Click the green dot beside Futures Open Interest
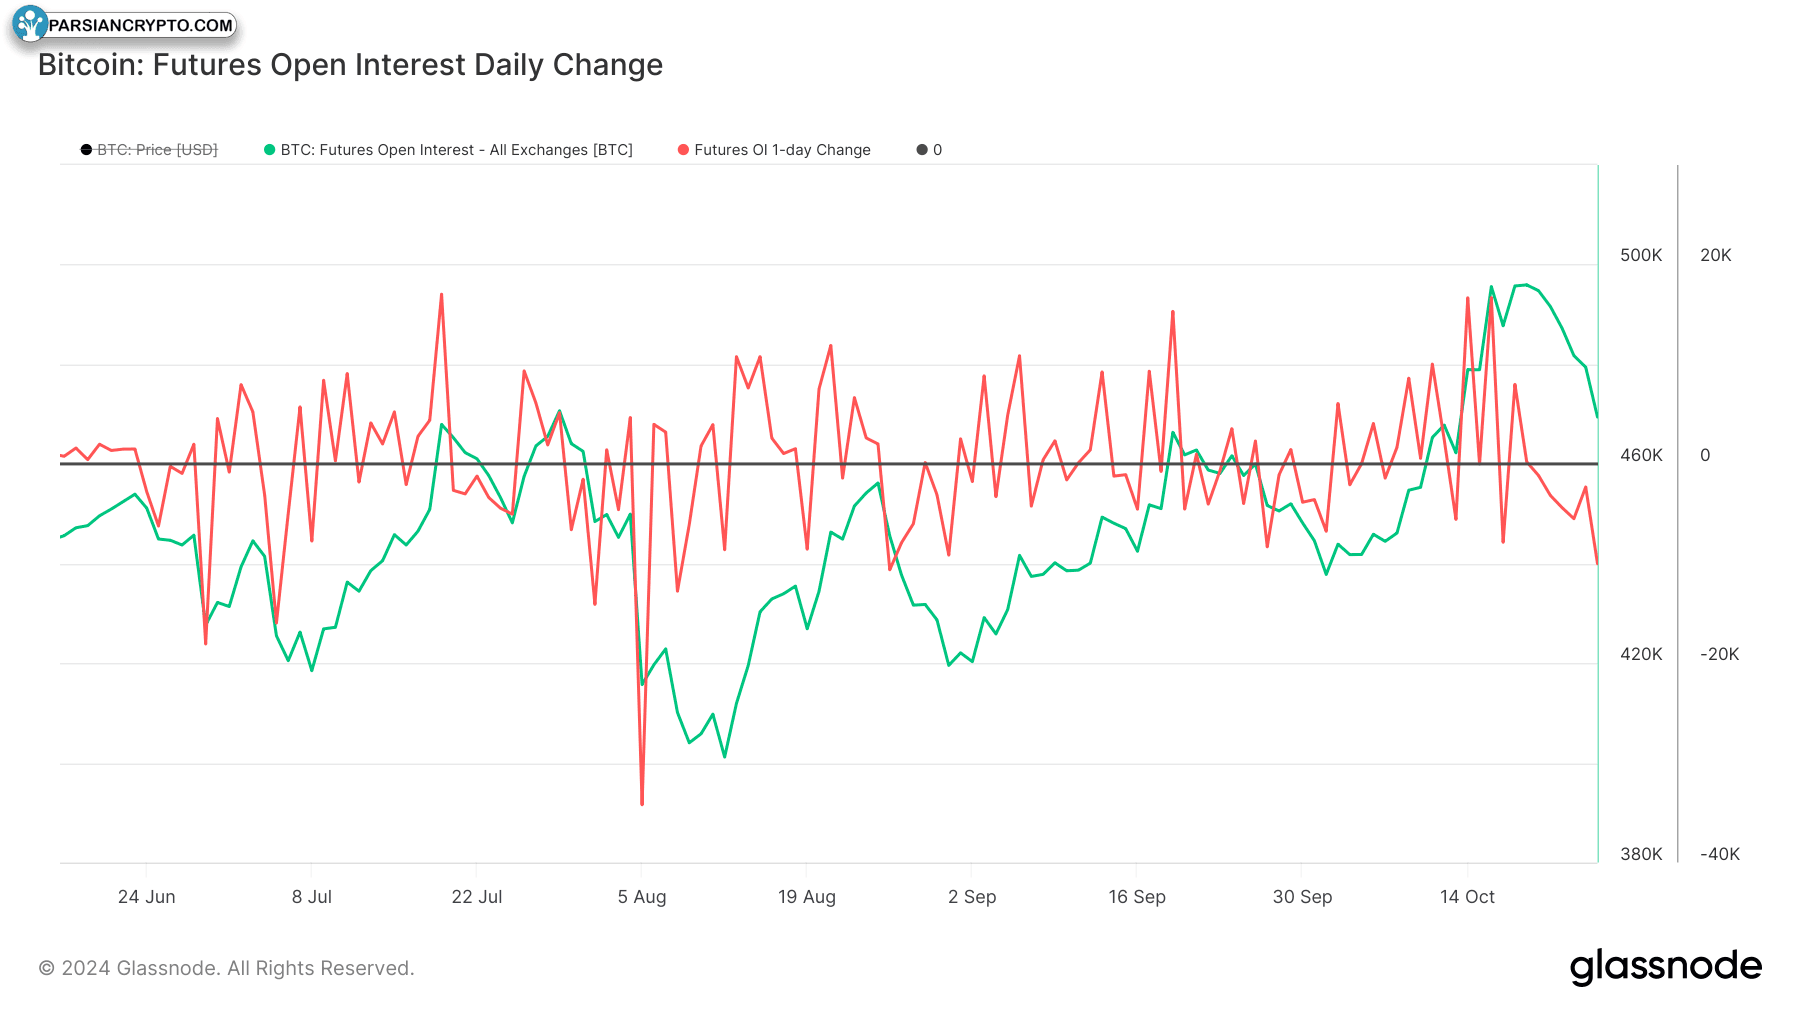1800x1013 pixels. [269, 150]
